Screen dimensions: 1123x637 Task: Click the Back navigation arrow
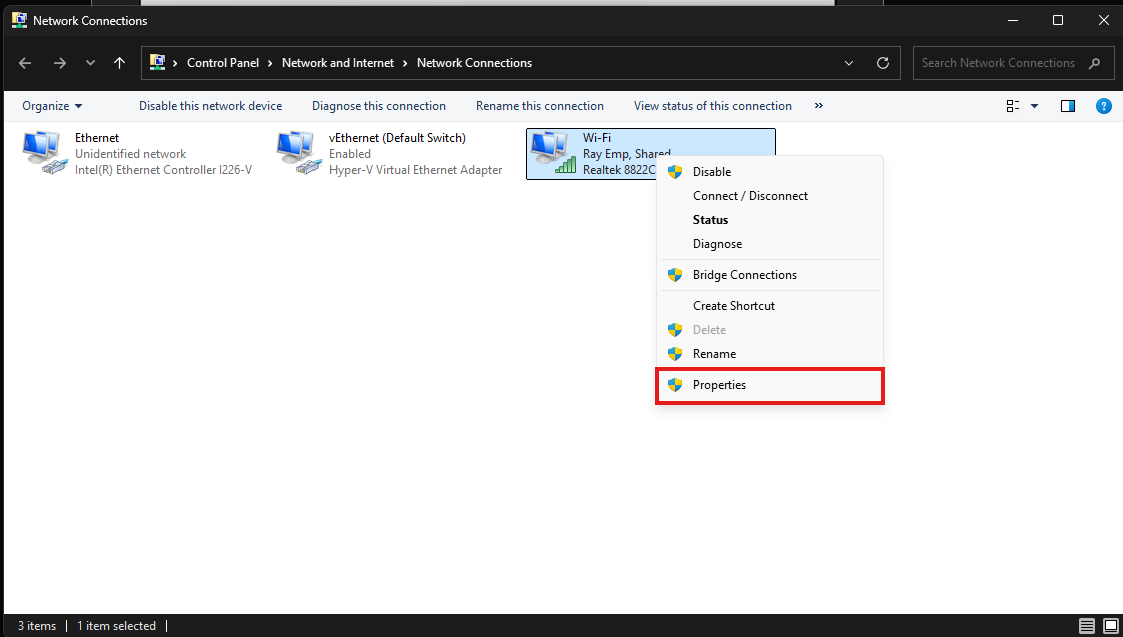click(25, 63)
